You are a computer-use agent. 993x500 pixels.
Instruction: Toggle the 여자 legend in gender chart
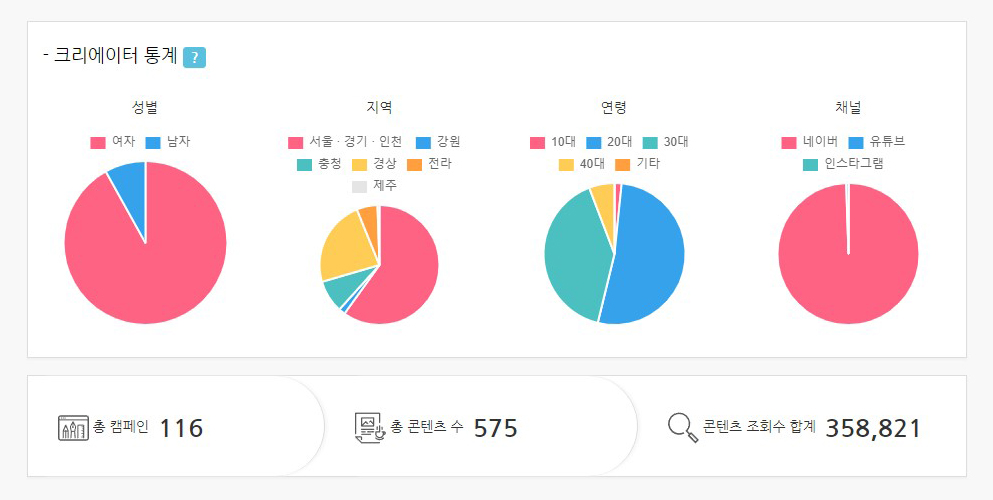click(112, 142)
